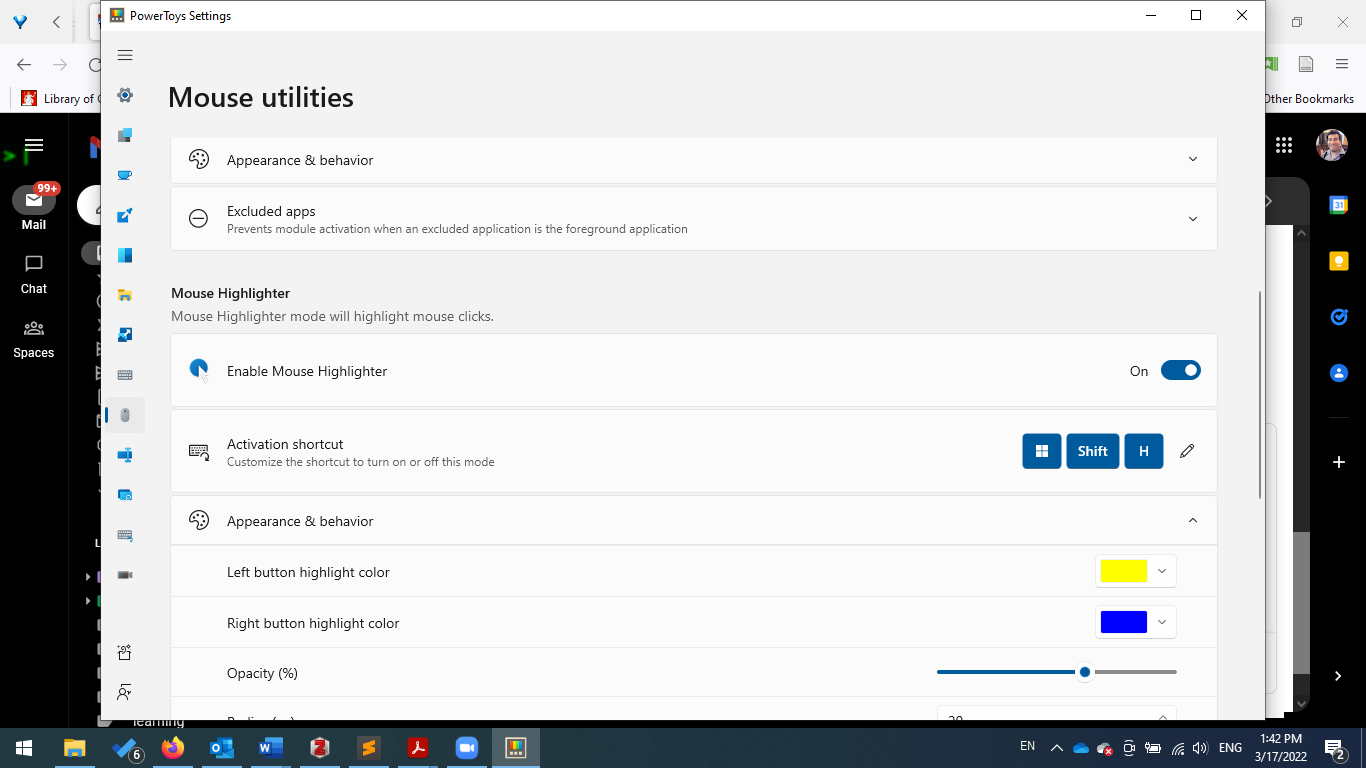1366x768 pixels.
Task: Click the yellow left button color swatch
Action: pyautogui.click(x=1124, y=571)
